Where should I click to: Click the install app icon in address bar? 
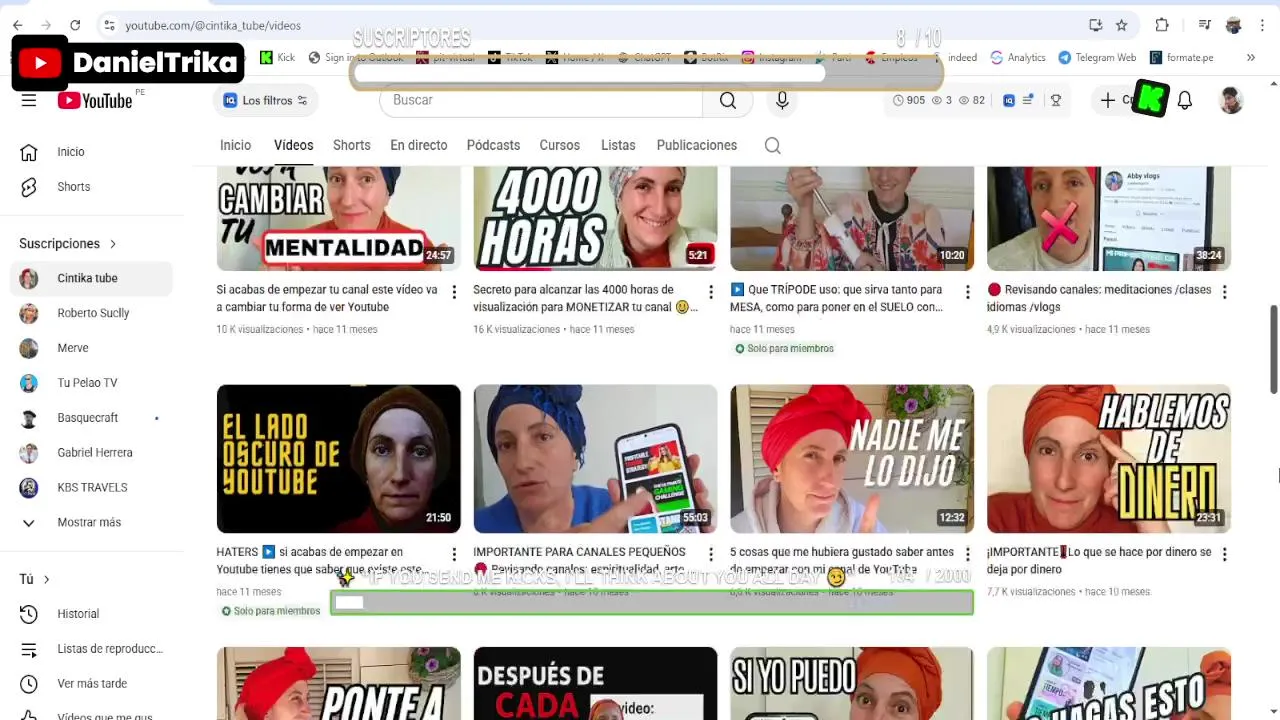(x=1096, y=25)
